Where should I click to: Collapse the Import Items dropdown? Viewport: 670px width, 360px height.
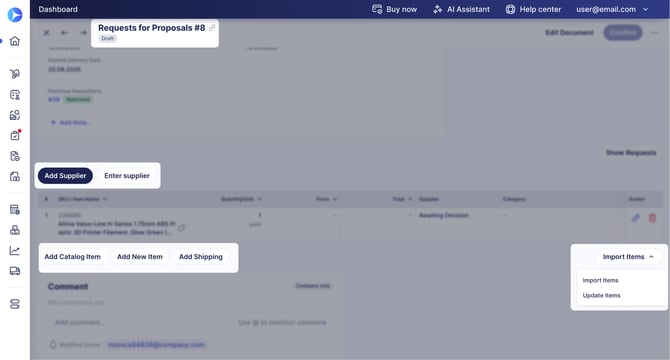(x=651, y=257)
